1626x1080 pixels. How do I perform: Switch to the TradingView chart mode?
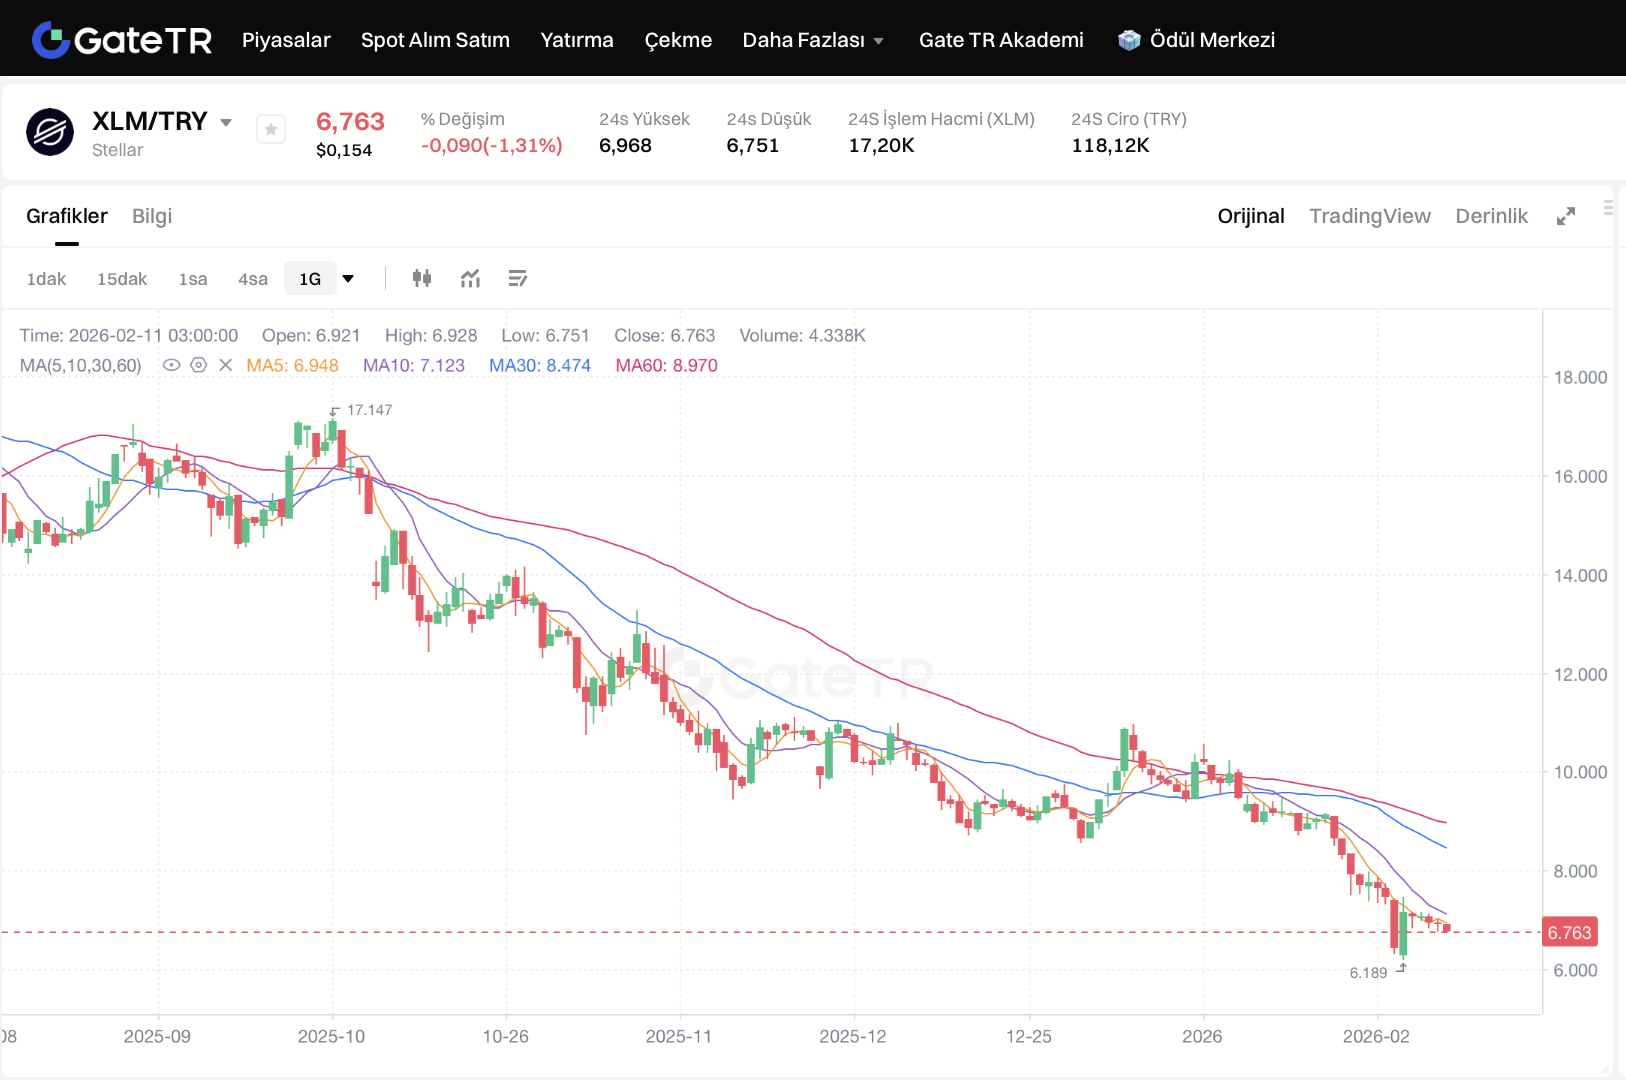[x=1369, y=216]
